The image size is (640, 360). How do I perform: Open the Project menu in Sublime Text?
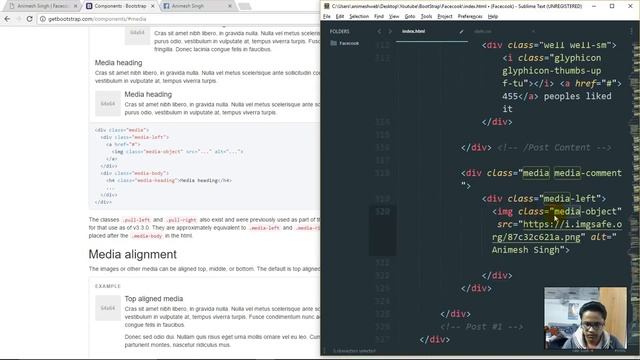[444, 16]
